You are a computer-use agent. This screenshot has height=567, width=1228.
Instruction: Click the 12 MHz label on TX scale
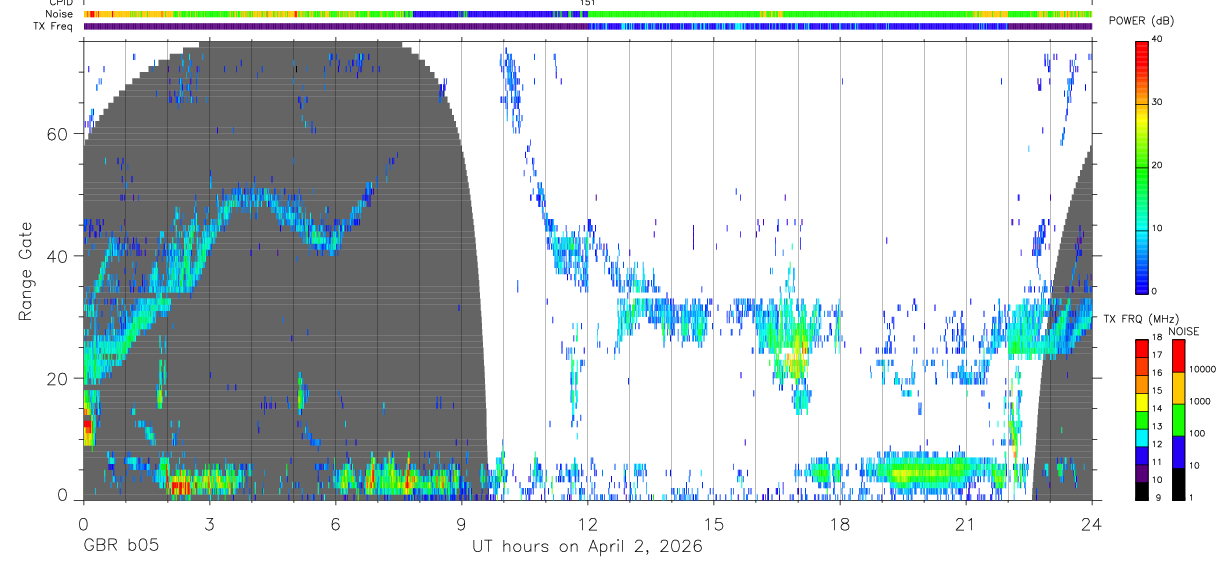click(x=1157, y=444)
